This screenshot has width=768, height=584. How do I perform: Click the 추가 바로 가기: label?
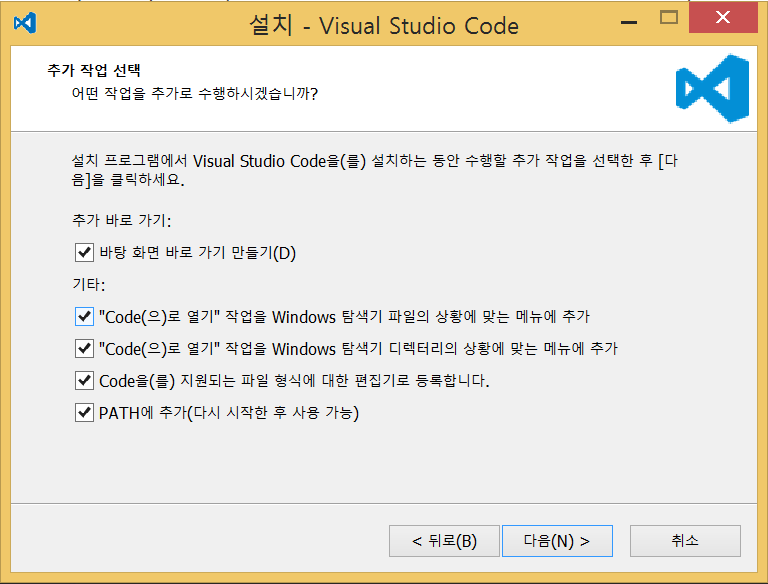coord(121,220)
